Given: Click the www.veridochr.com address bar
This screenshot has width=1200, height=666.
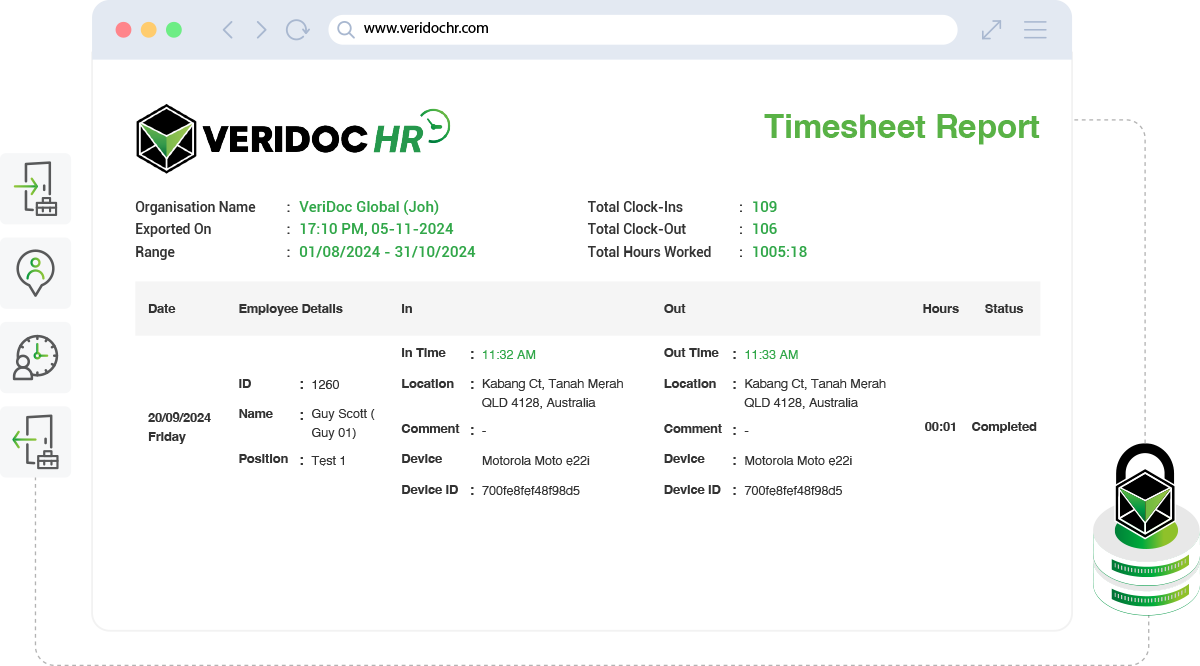Looking at the screenshot, I should (x=640, y=29).
